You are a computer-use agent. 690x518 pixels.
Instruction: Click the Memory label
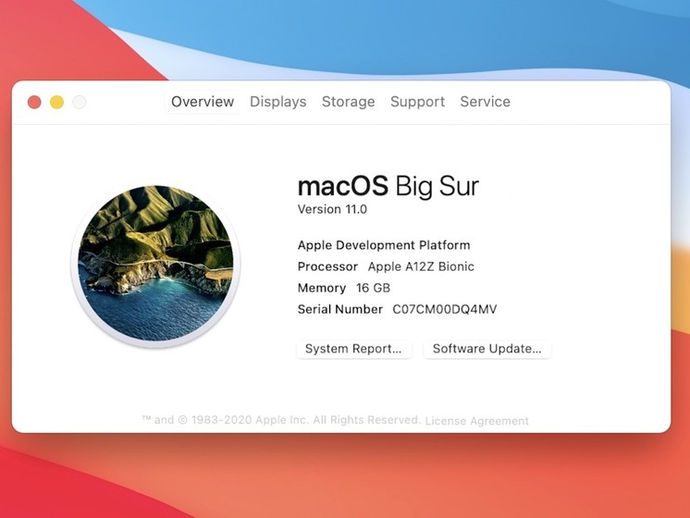coord(322,288)
